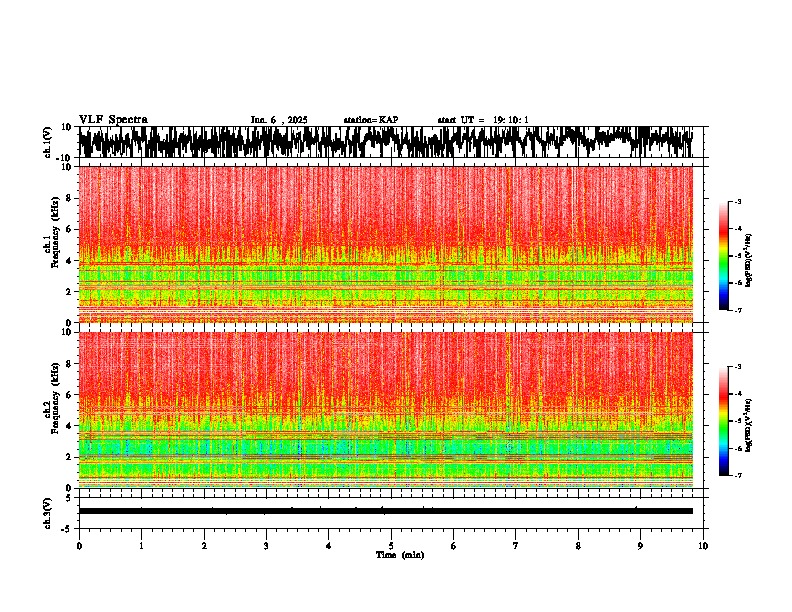Click the ch.2 color scale bar

[723, 421]
